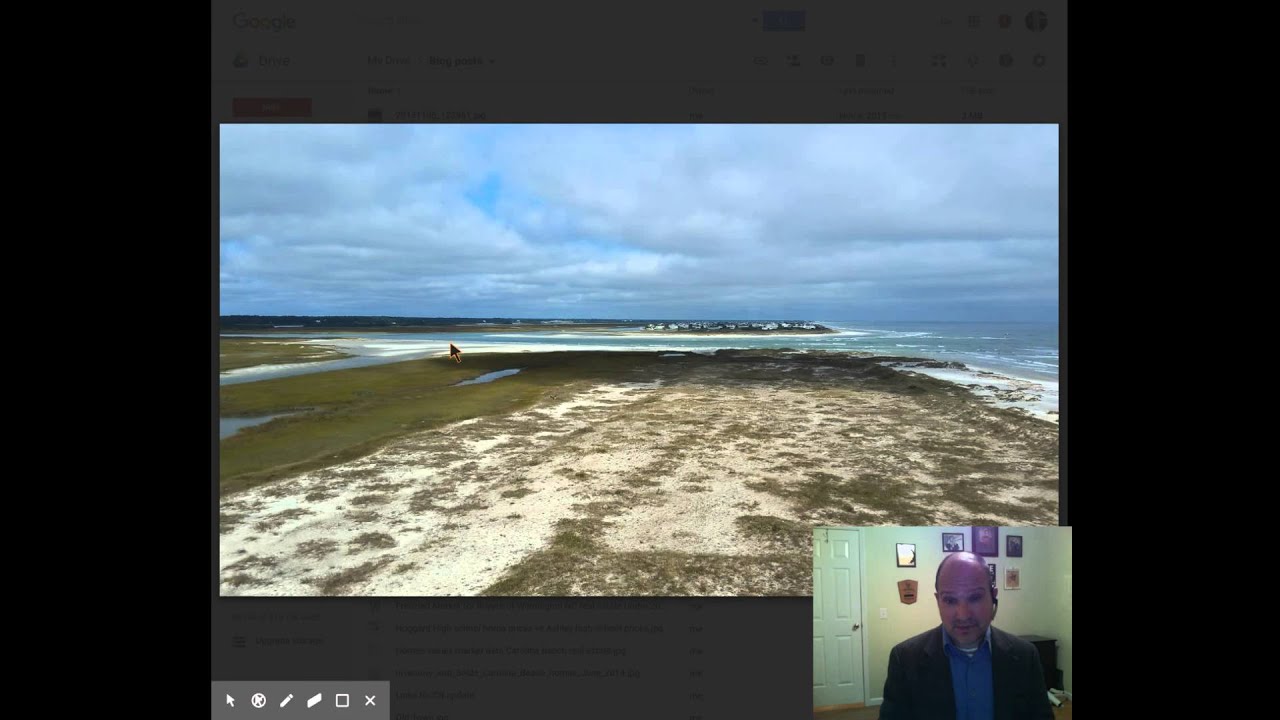Activate the circled cursor highlight tool
Image resolution: width=1280 pixels, height=720 pixels.
[x=258, y=701]
